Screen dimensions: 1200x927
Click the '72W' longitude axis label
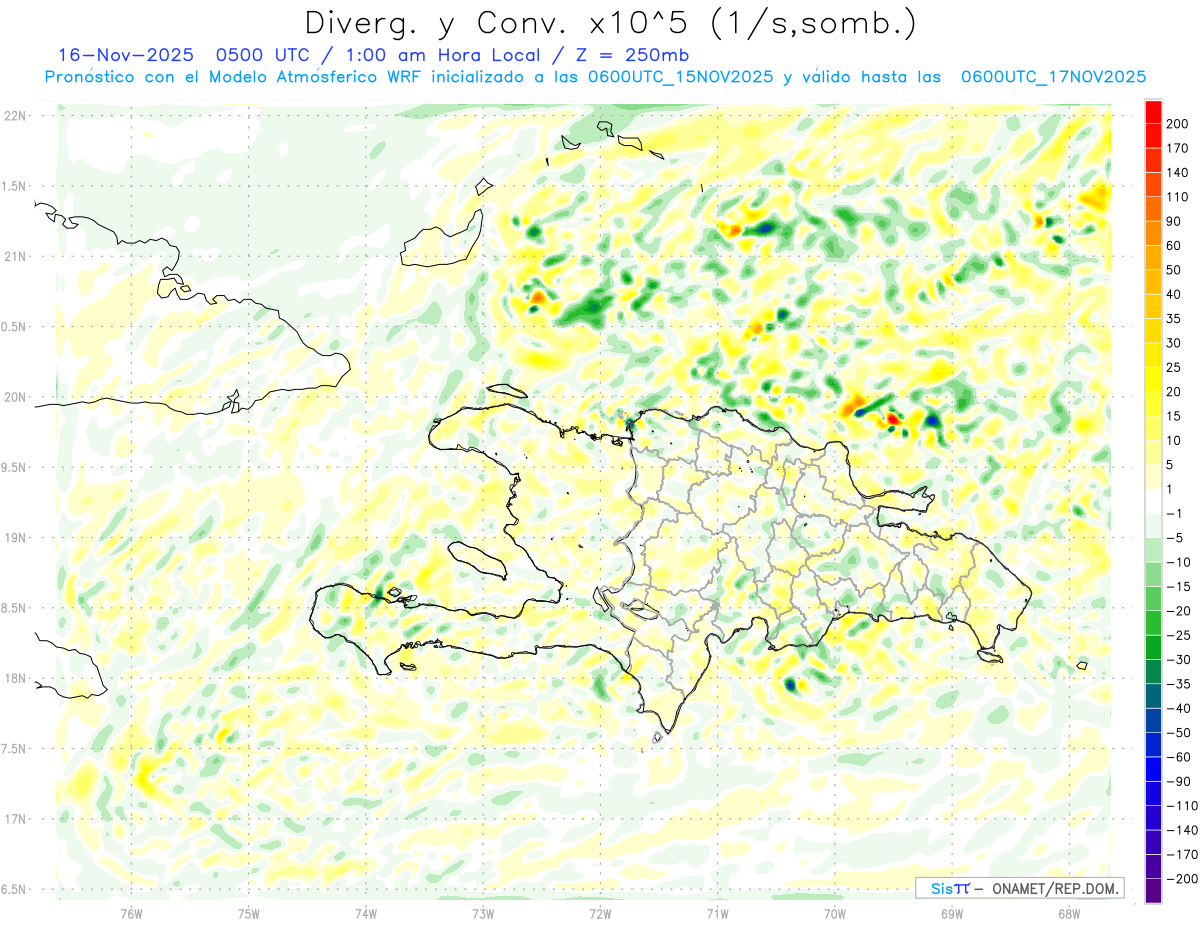coord(600,912)
